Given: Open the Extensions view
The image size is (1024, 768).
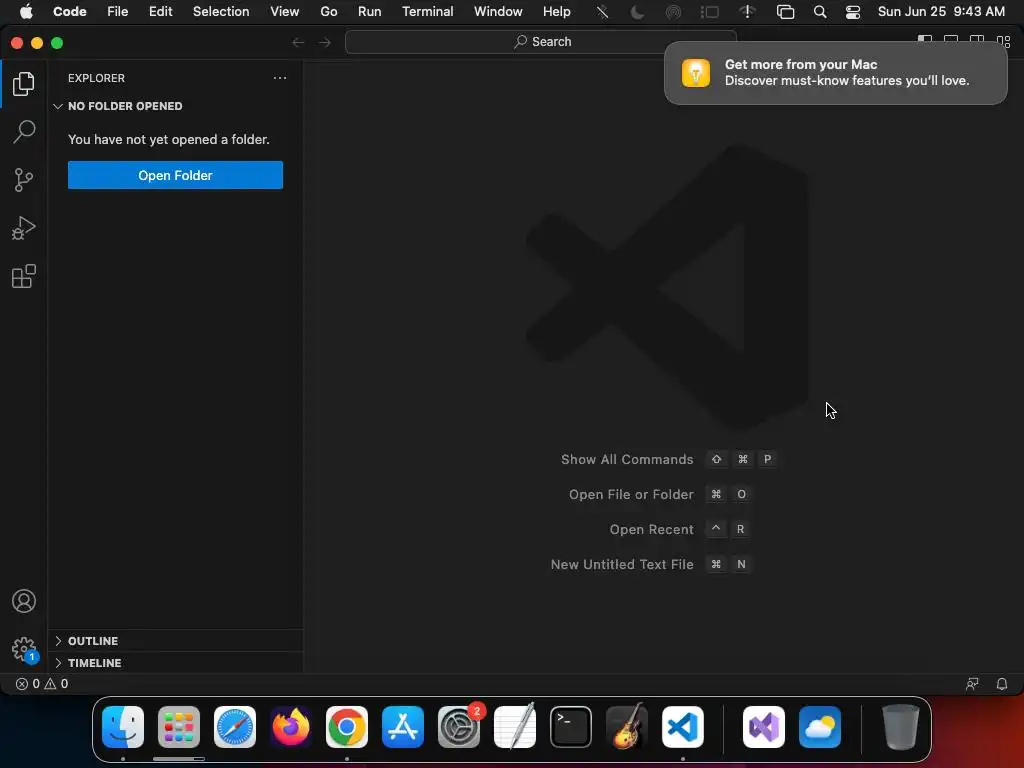Looking at the screenshot, I should coord(24,276).
